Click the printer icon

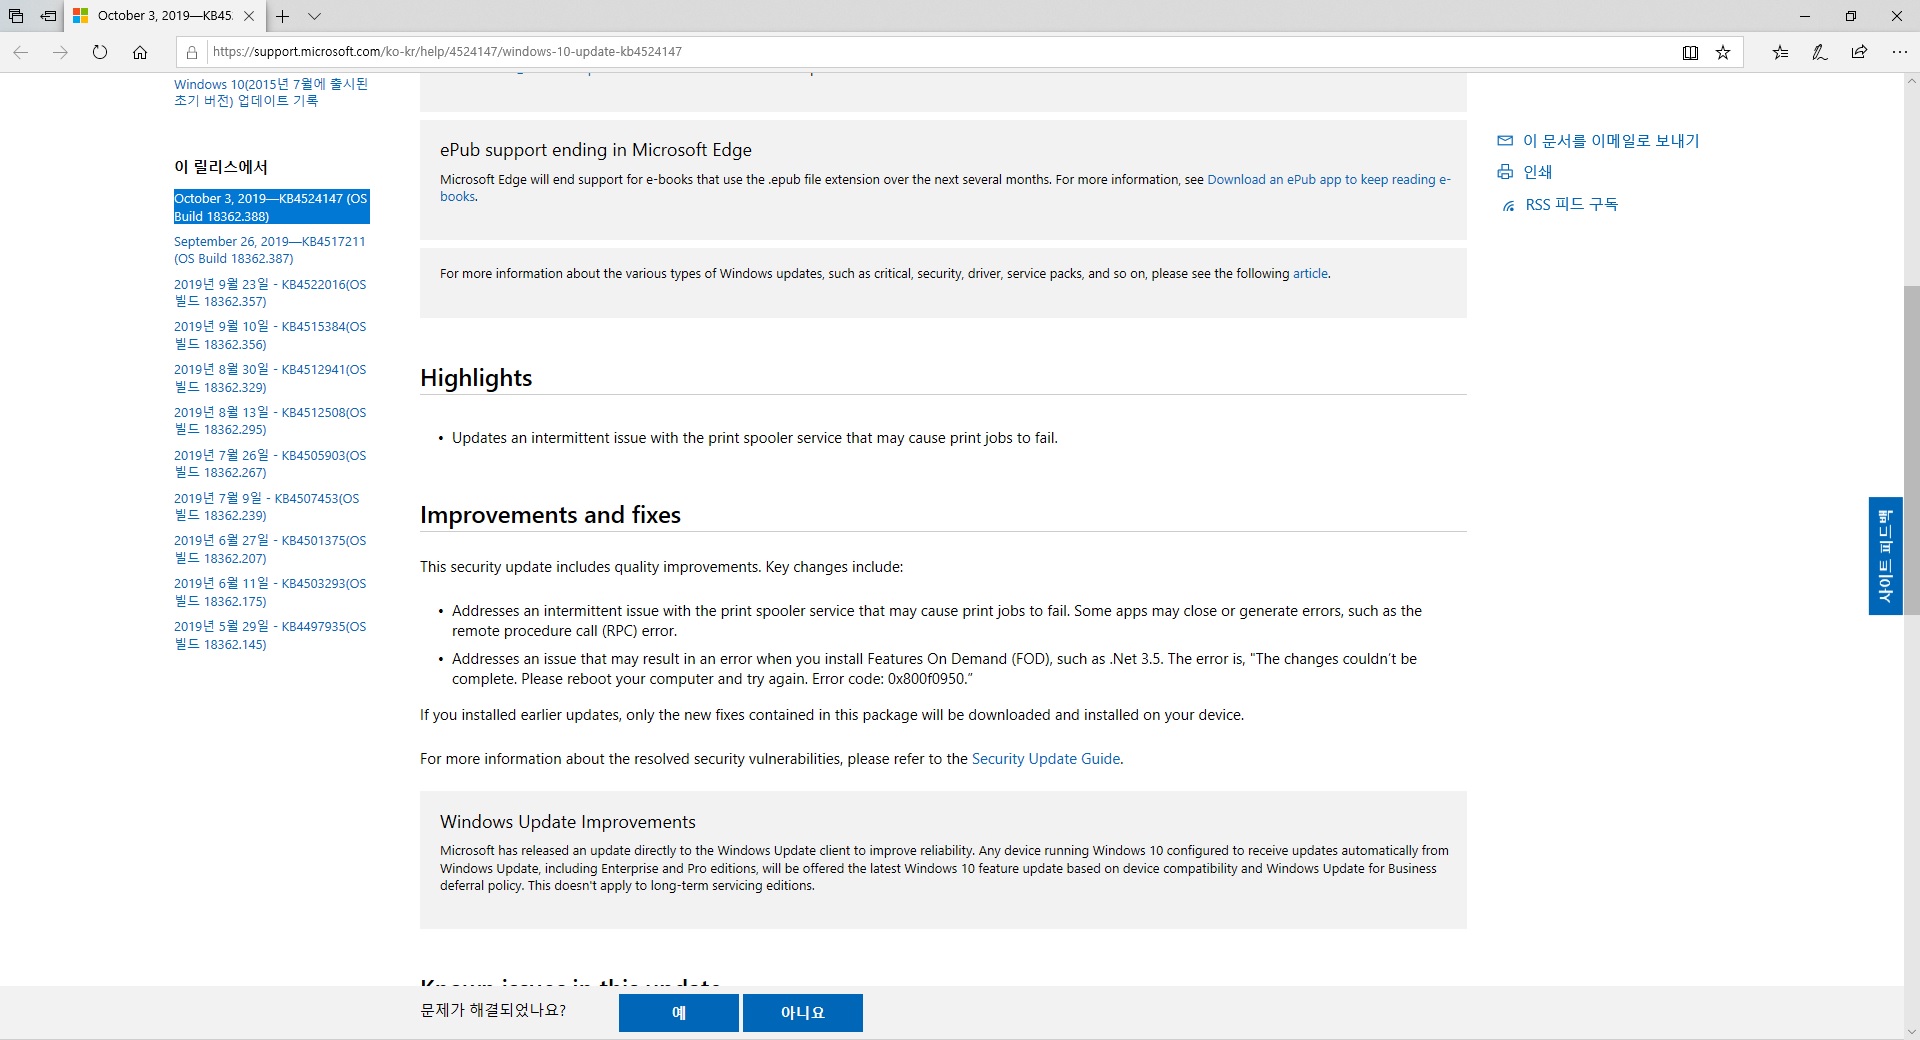coord(1505,172)
